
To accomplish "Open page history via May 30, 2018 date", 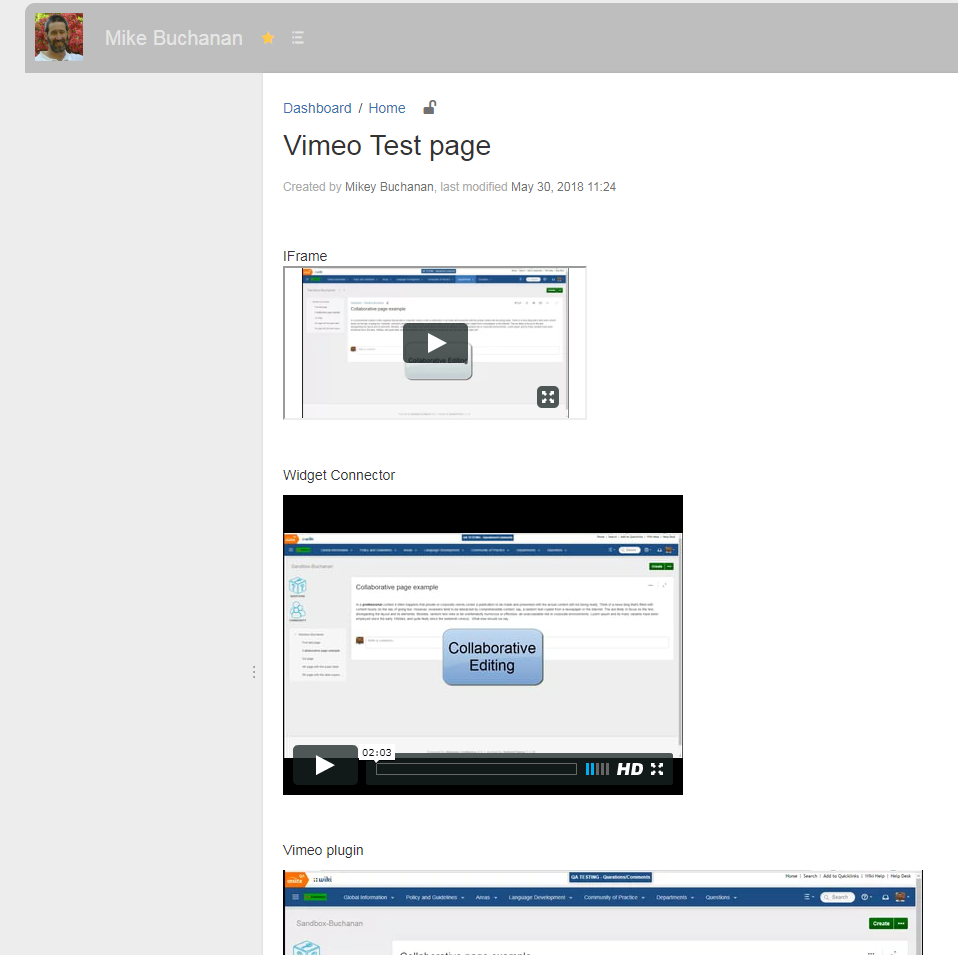I will tap(563, 187).
